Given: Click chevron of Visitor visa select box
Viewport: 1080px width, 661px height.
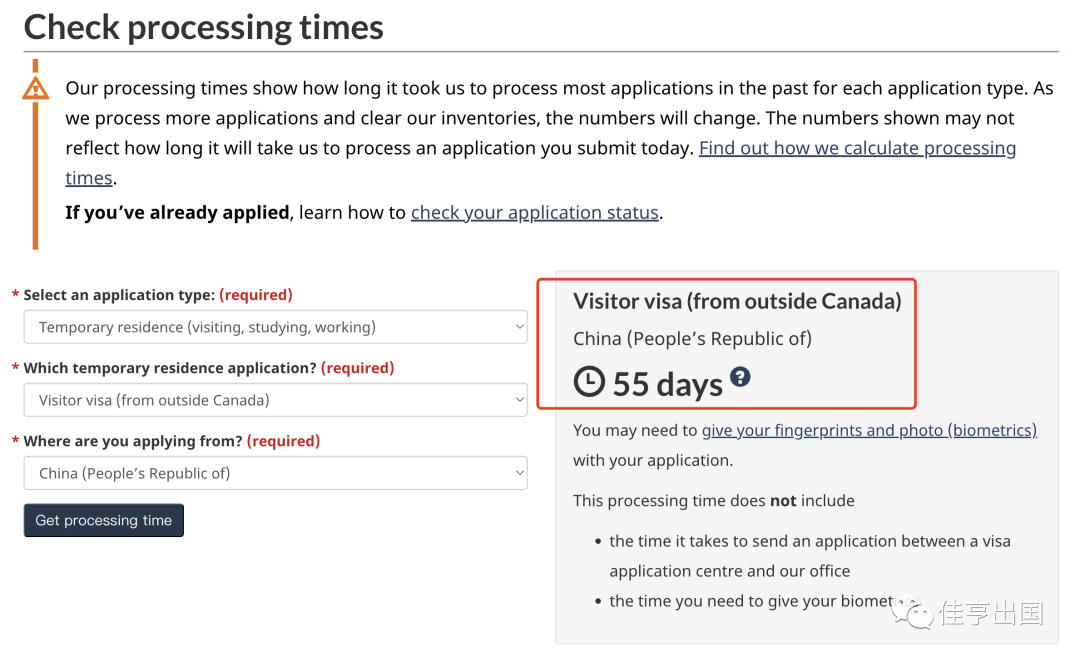Looking at the screenshot, I should pyautogui.click(x=520, y=400).
